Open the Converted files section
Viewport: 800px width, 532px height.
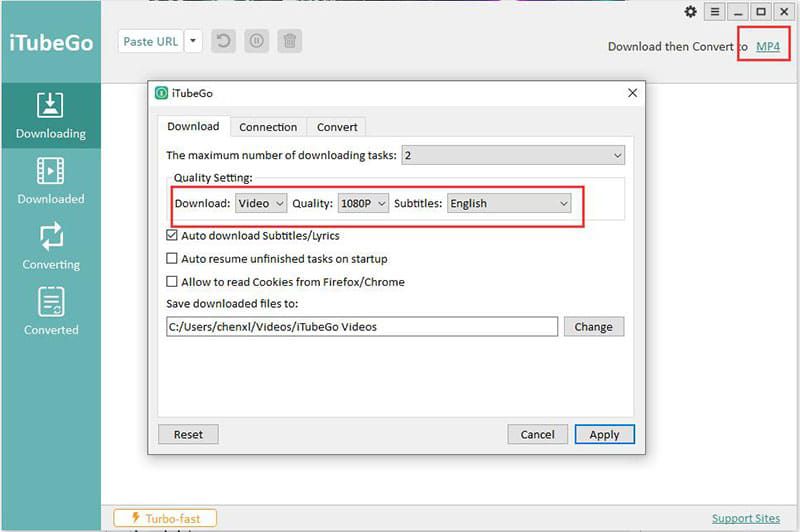(51, 312)
